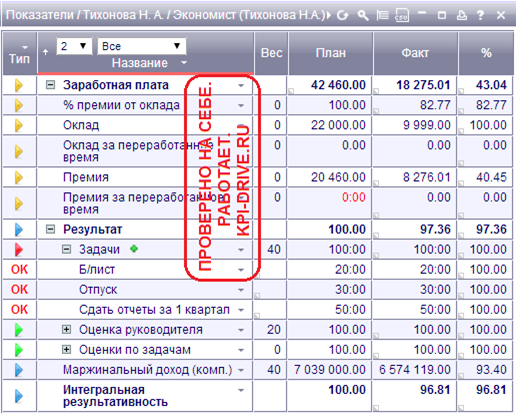Open the level dropdown showing 2

(74, 46)
